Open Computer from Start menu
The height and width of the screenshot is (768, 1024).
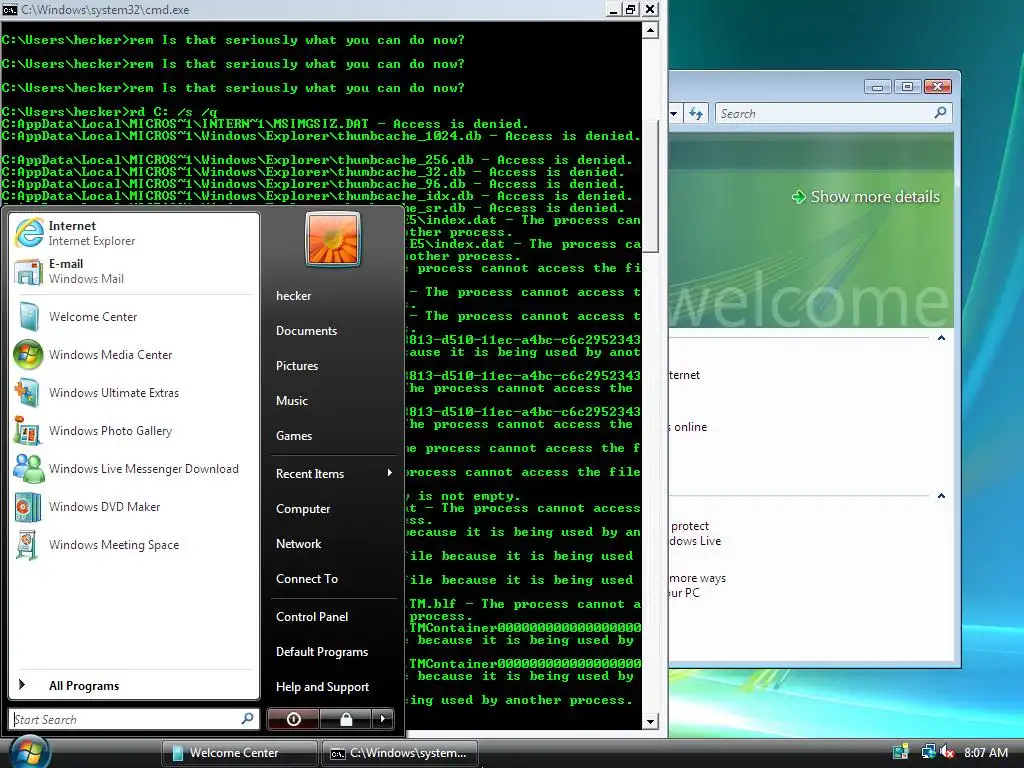click(303, 509)
